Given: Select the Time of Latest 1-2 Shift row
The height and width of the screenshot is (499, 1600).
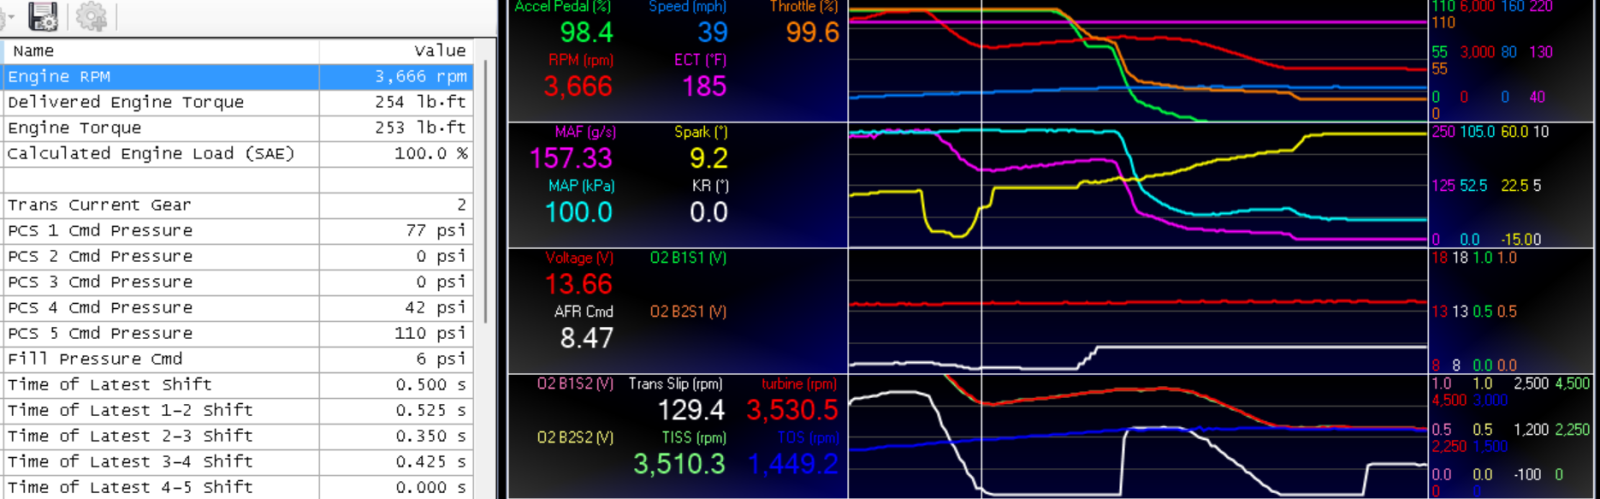Looking at the screenshot, I should click(238, 410).
